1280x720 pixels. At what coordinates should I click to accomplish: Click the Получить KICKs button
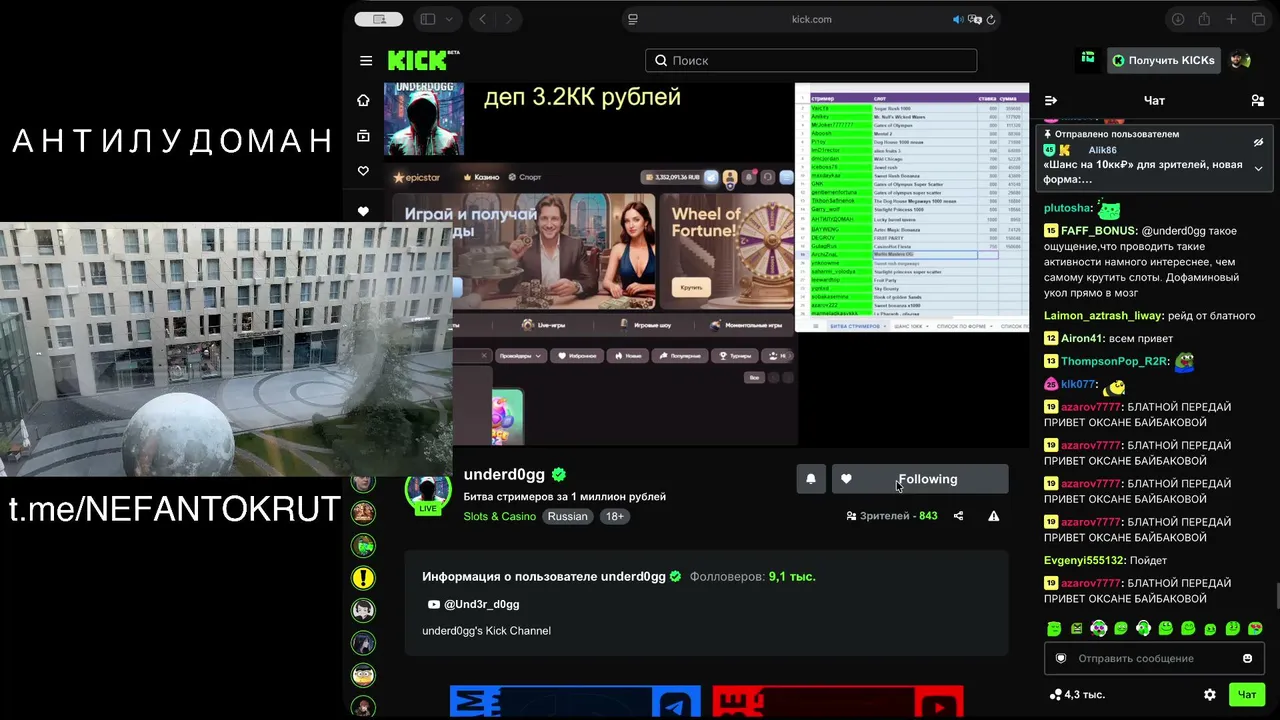point(1163,60)
